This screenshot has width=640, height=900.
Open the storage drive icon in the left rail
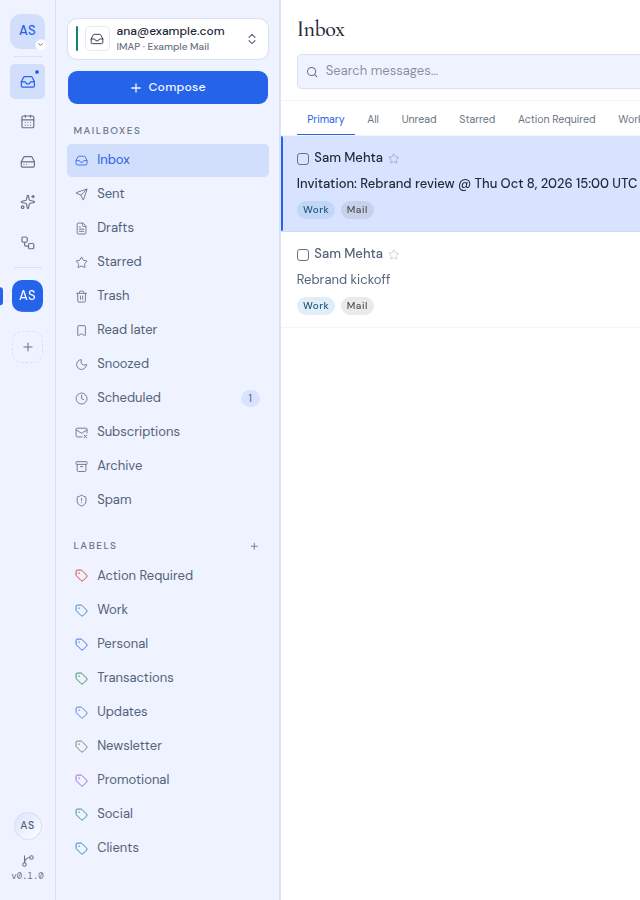[28, 162]
